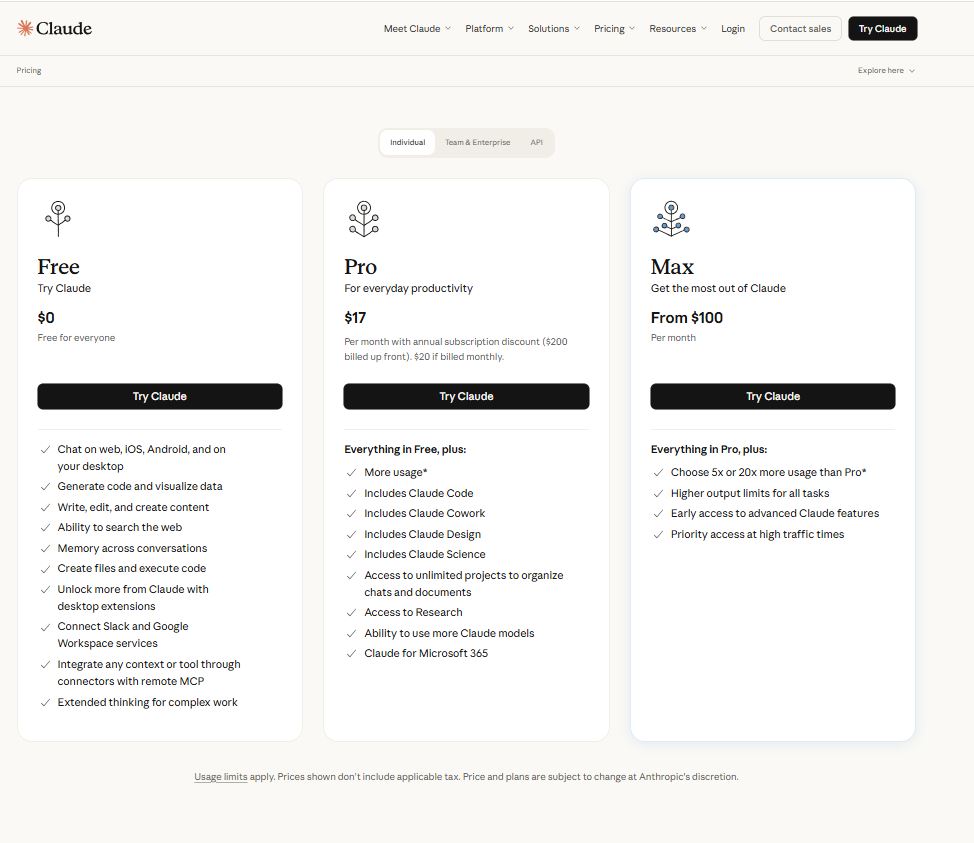Click 'Connect Slack and Google Workspace services' text
This screenshot has width=974, height=843.
[123, 636]
